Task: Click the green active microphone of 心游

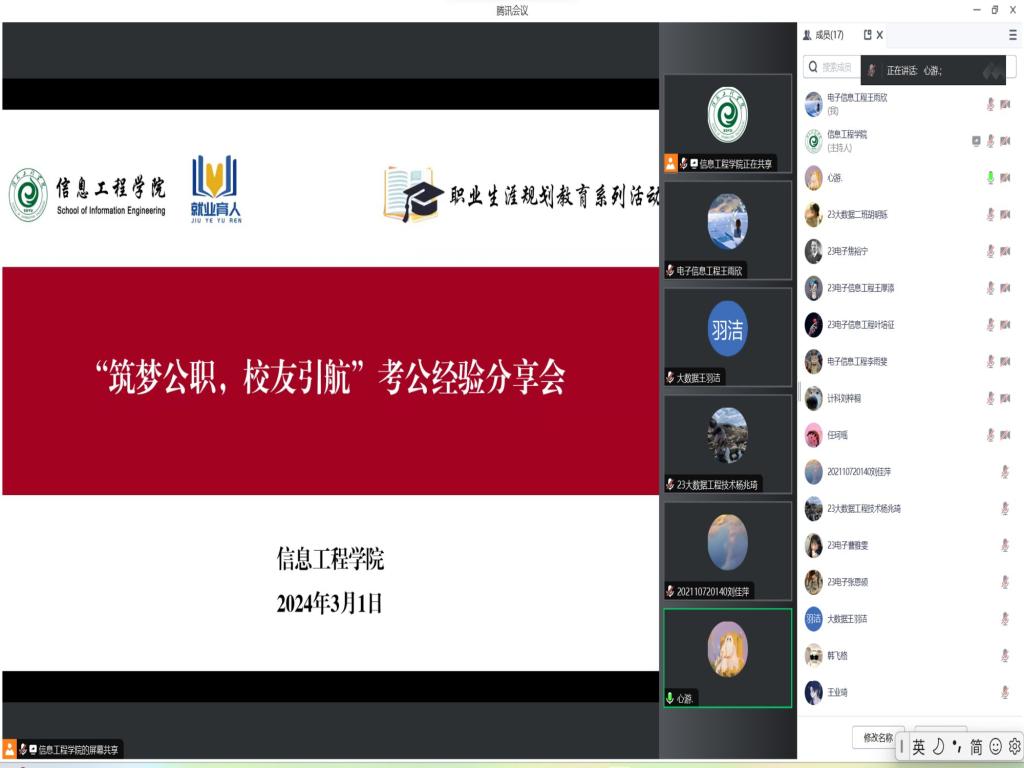Action: pyautogui.click(x=990, y=178)
